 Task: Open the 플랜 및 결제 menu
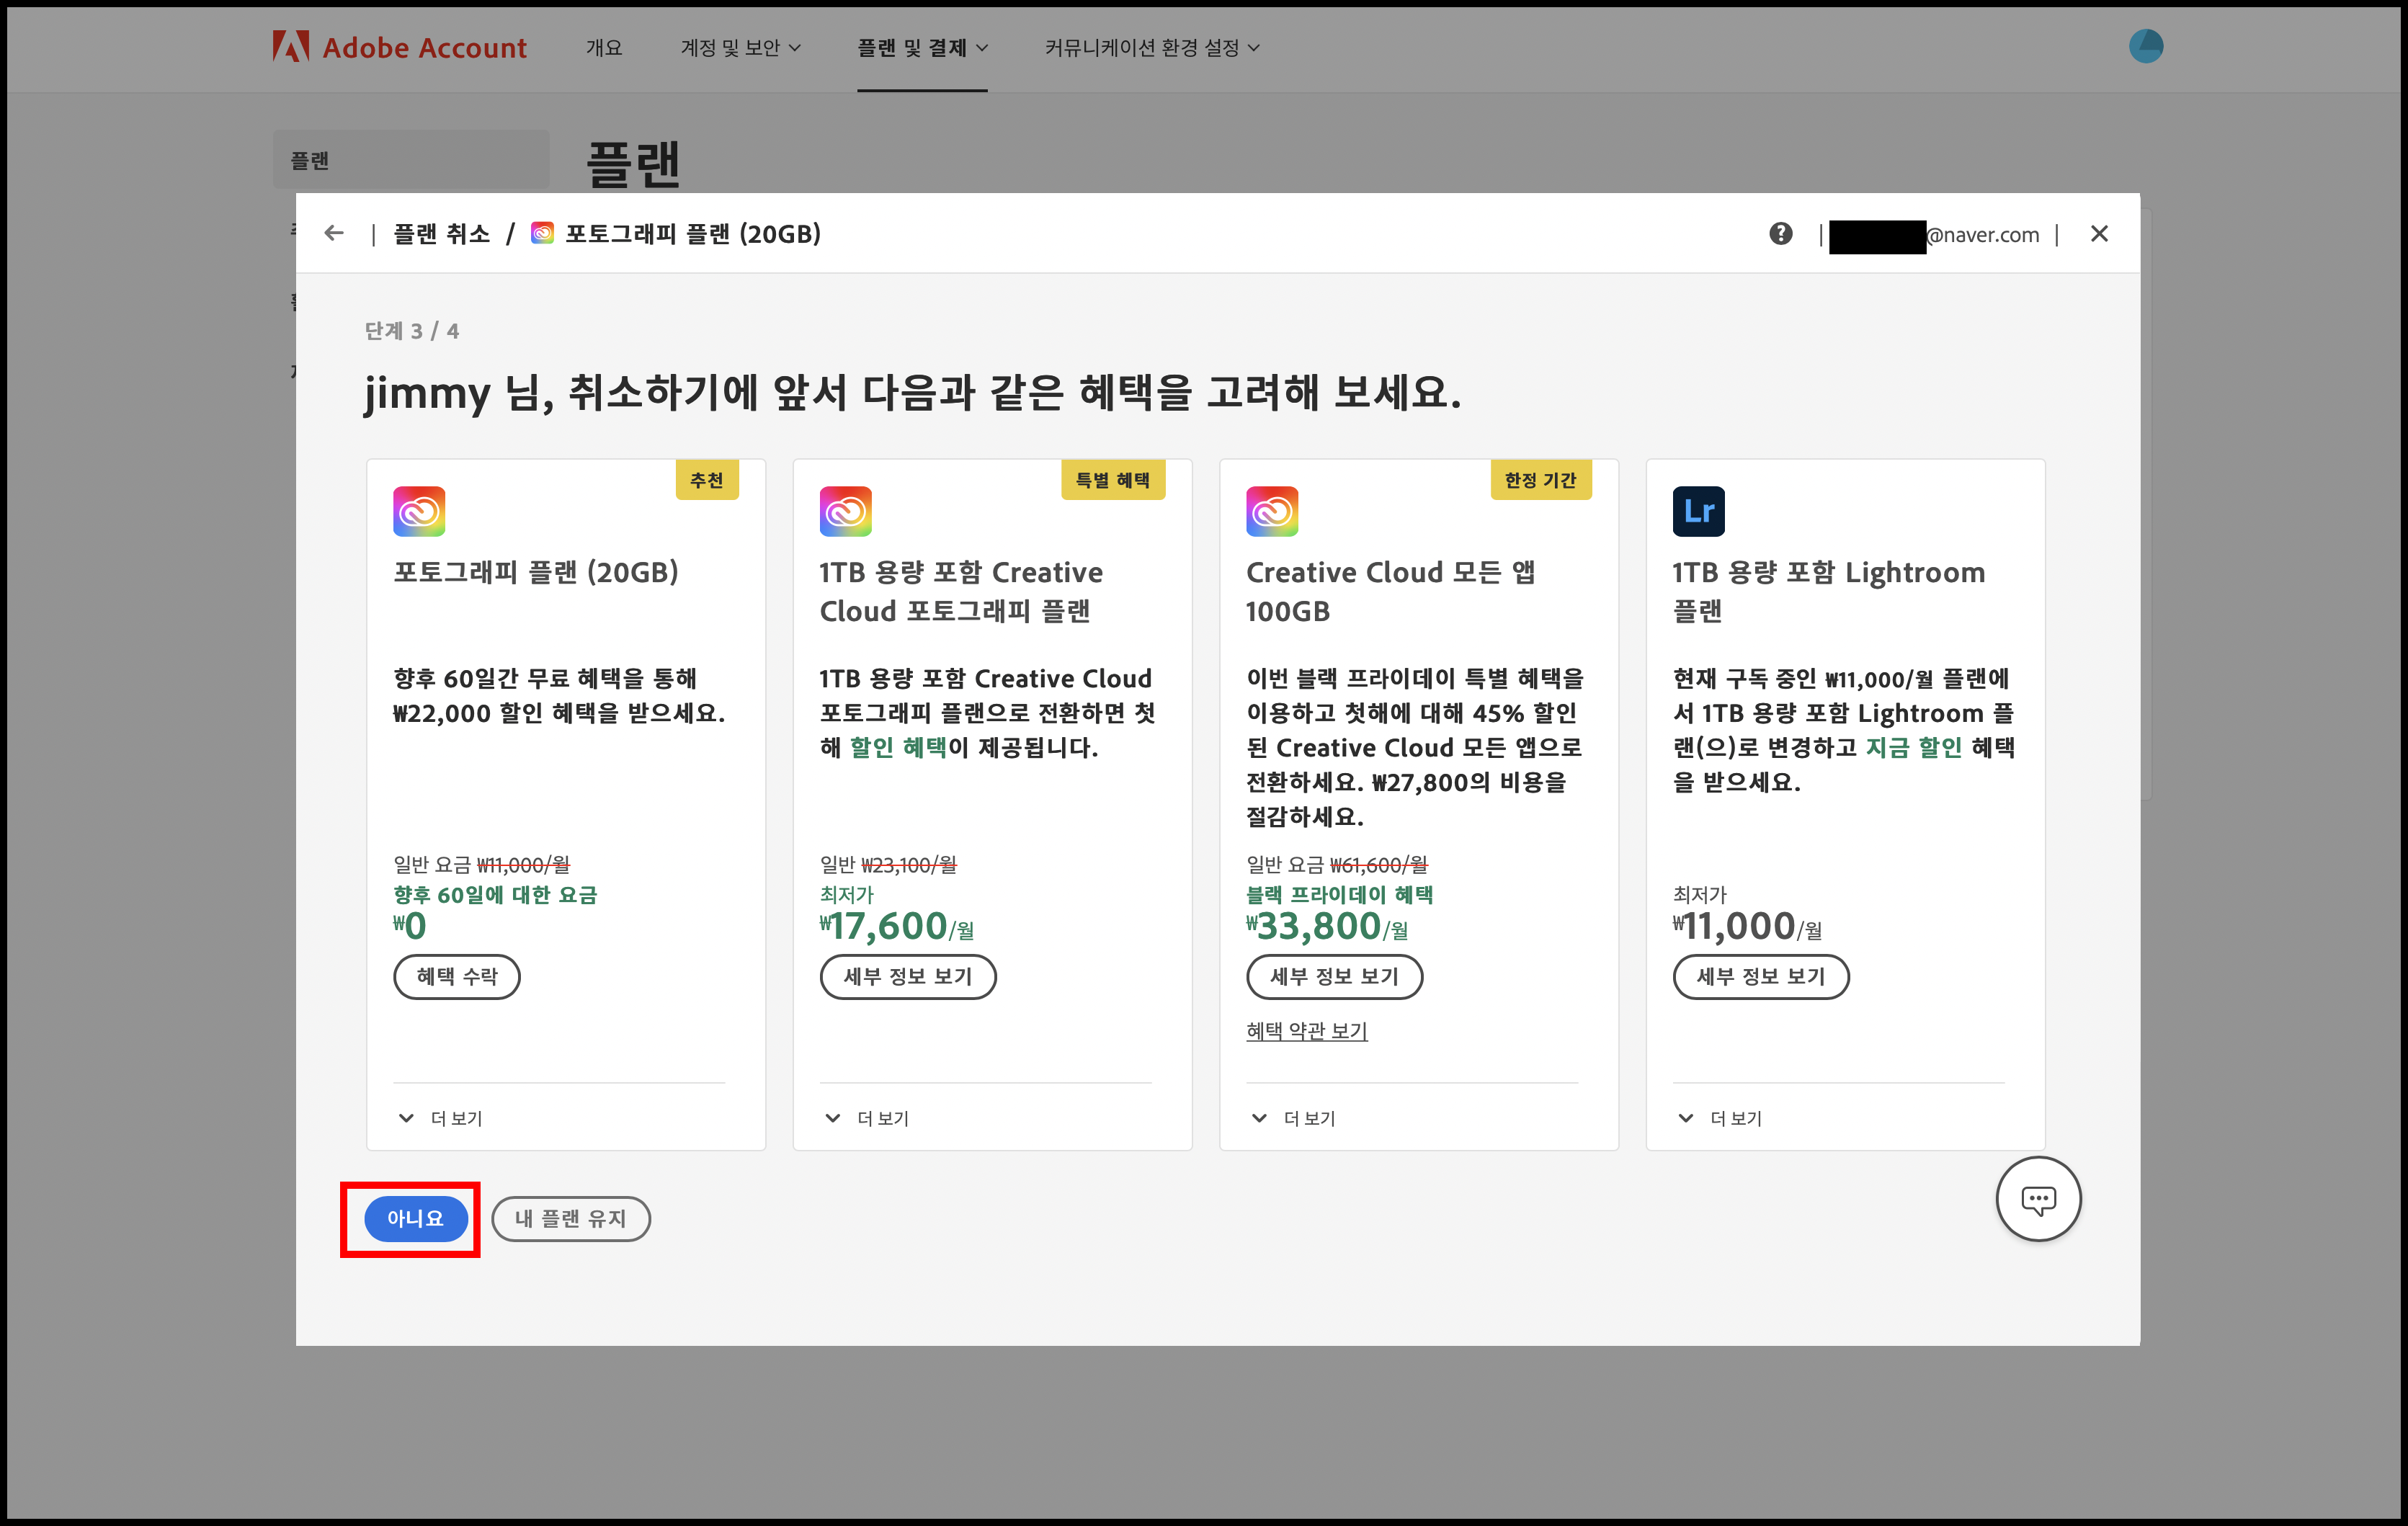921,48
